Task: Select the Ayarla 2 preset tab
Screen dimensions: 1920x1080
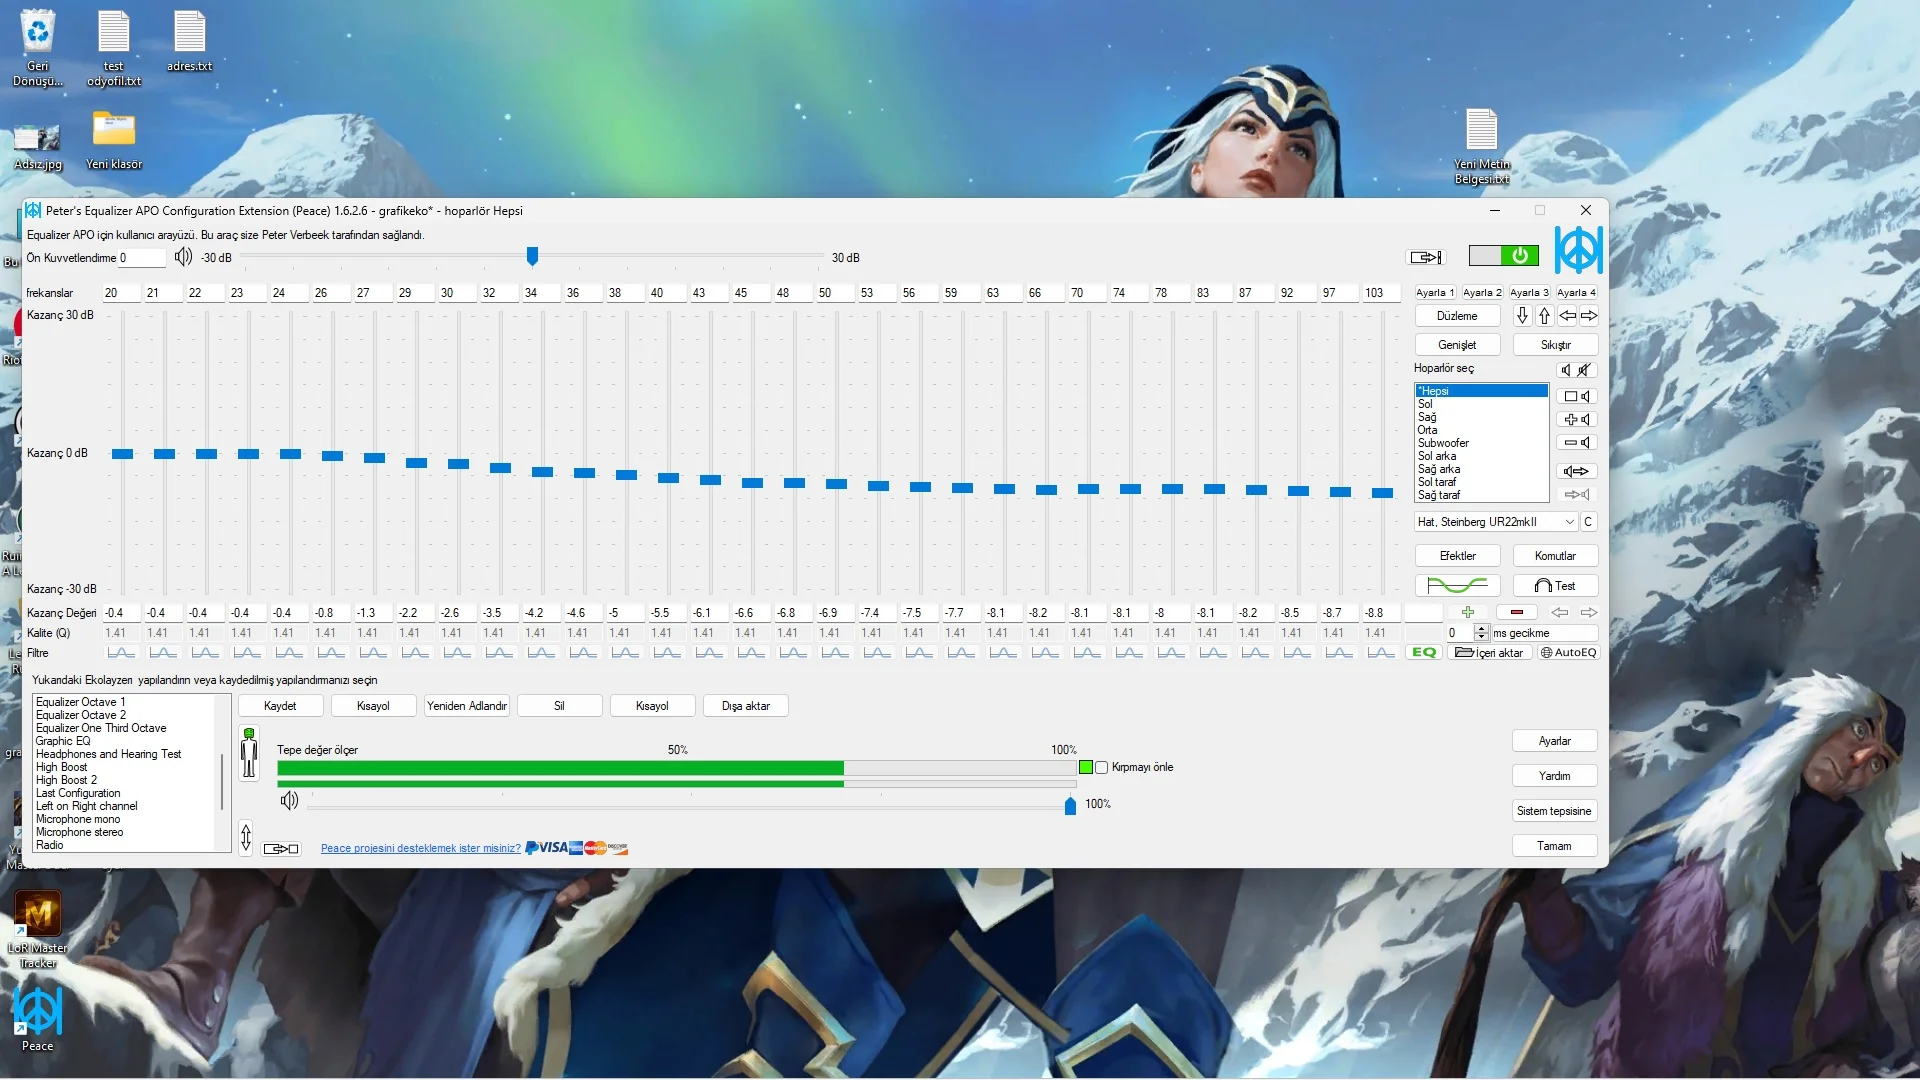Action: [1482, 293]
